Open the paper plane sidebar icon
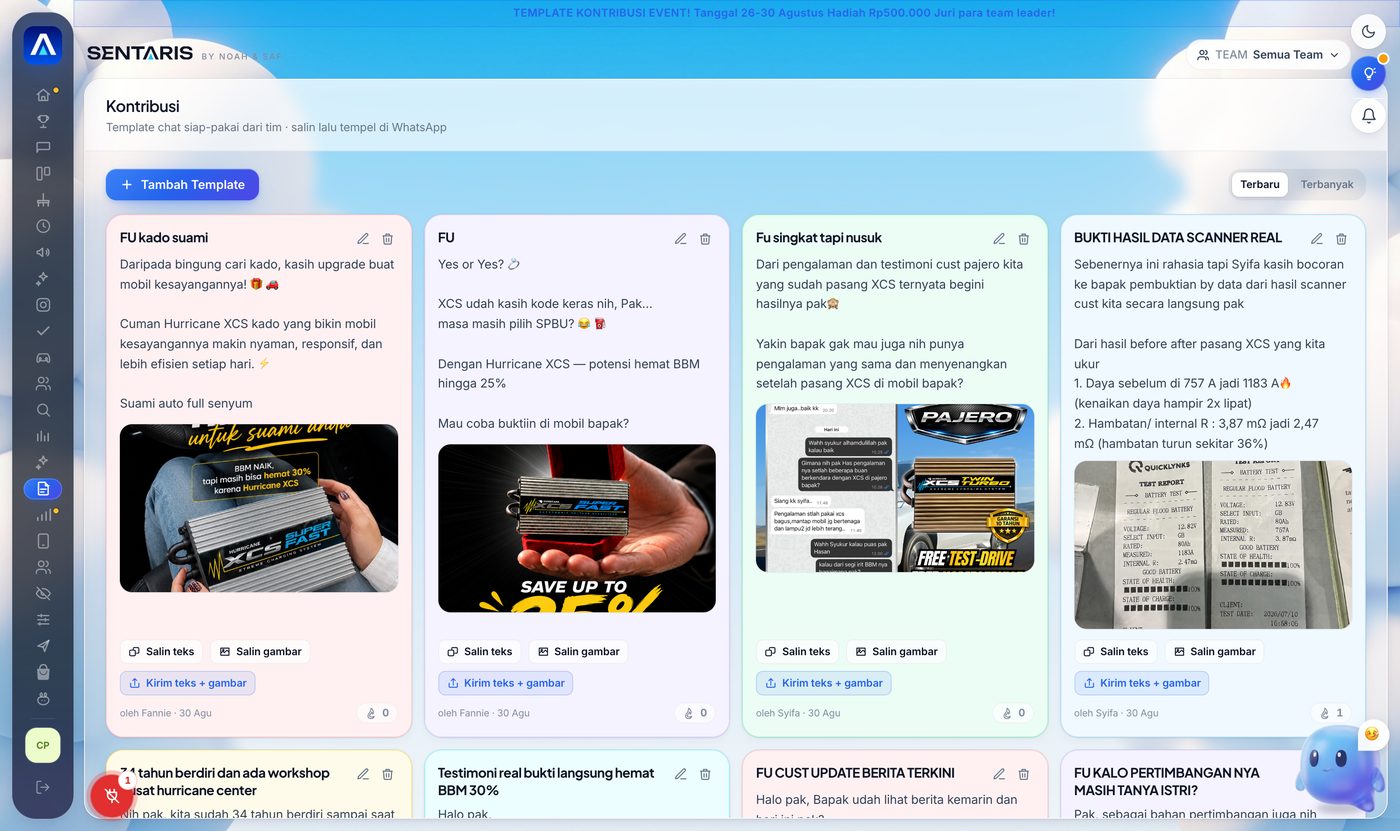 [x=43, y=646]
